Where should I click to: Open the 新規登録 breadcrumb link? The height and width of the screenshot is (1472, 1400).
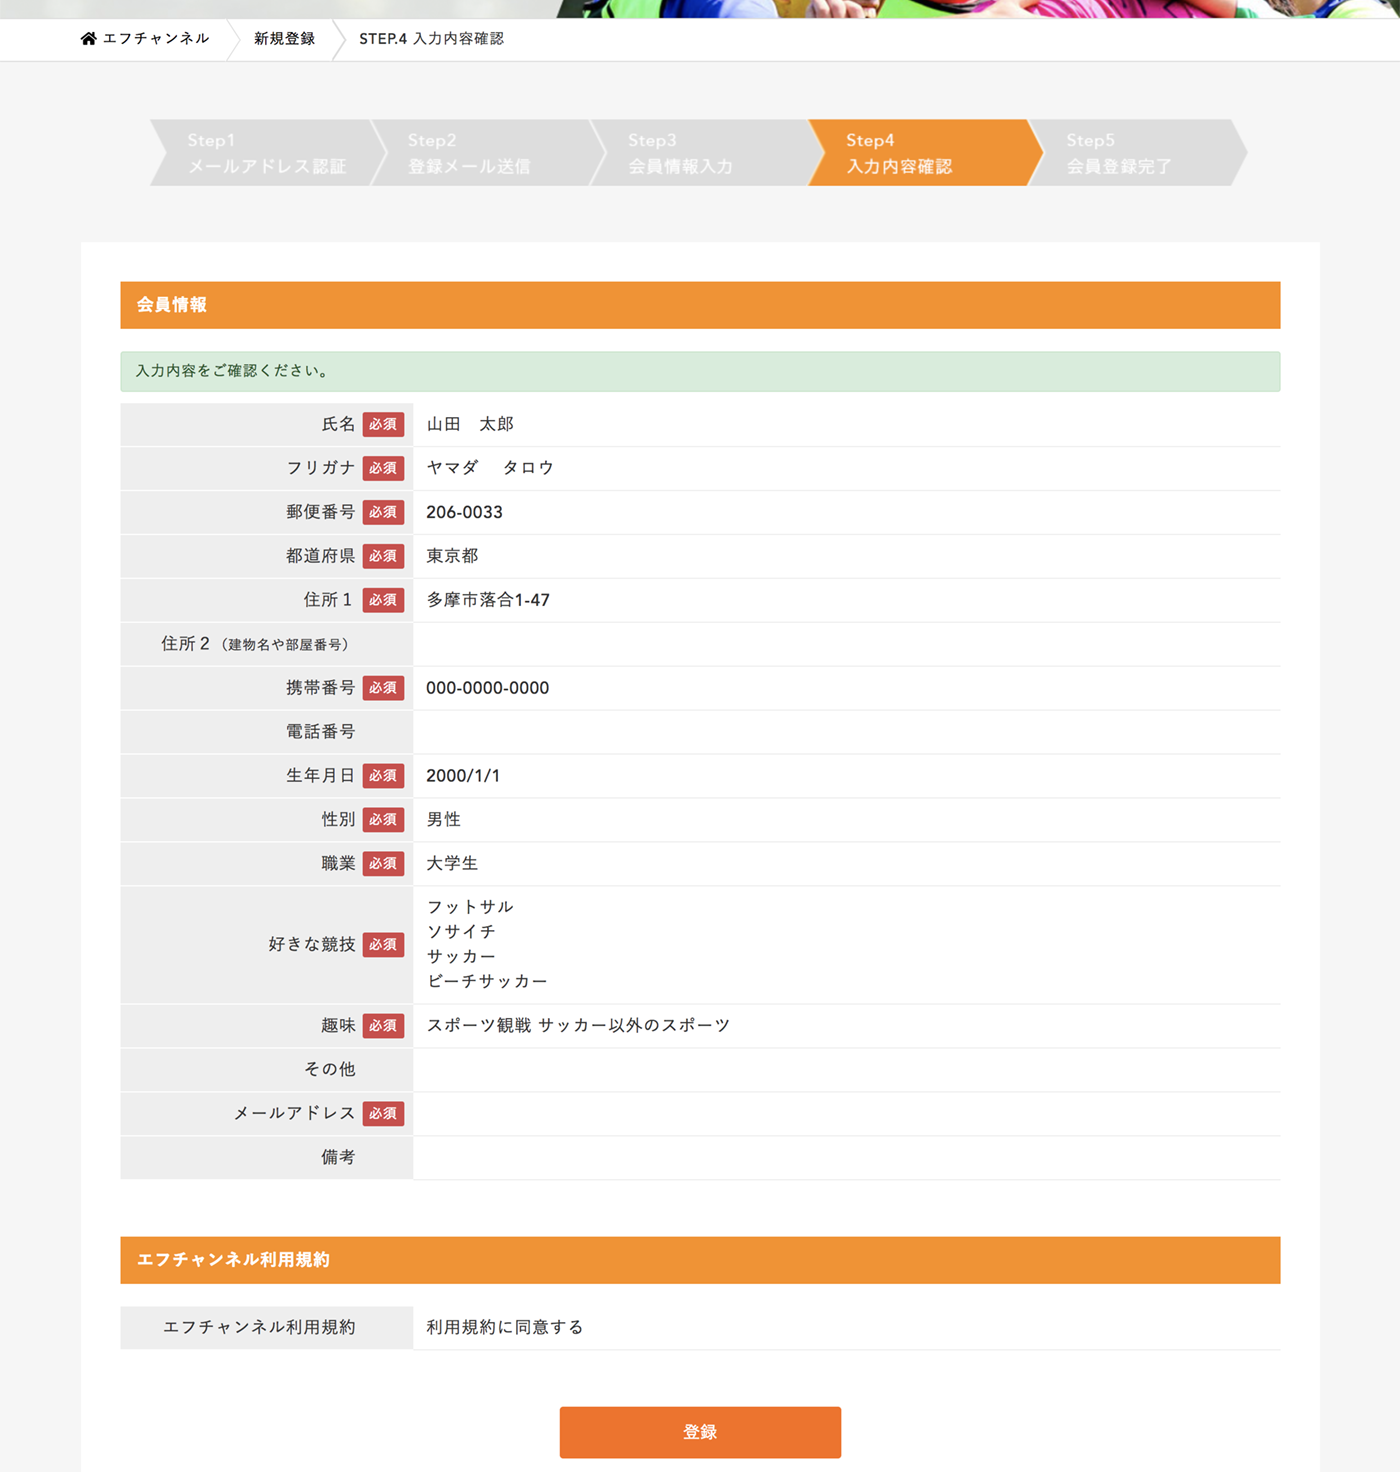coord(284,39)
